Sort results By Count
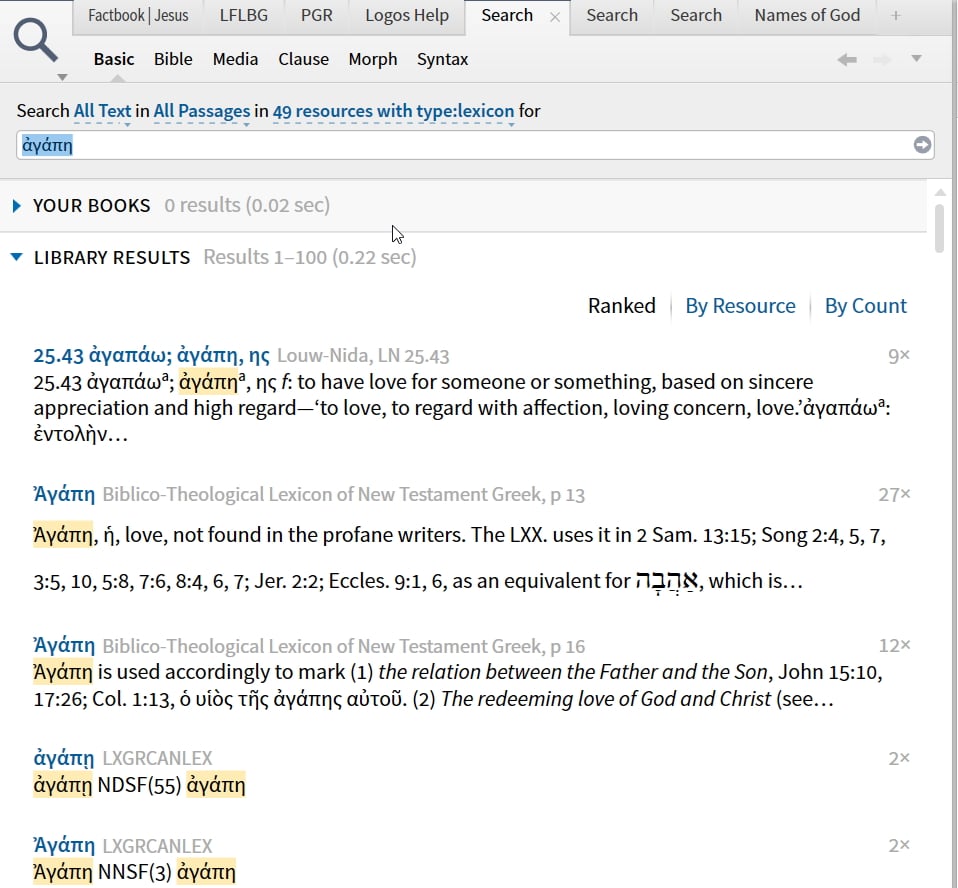Image resolution: width=958 pixels, height=888 pixels. point(866,306)
